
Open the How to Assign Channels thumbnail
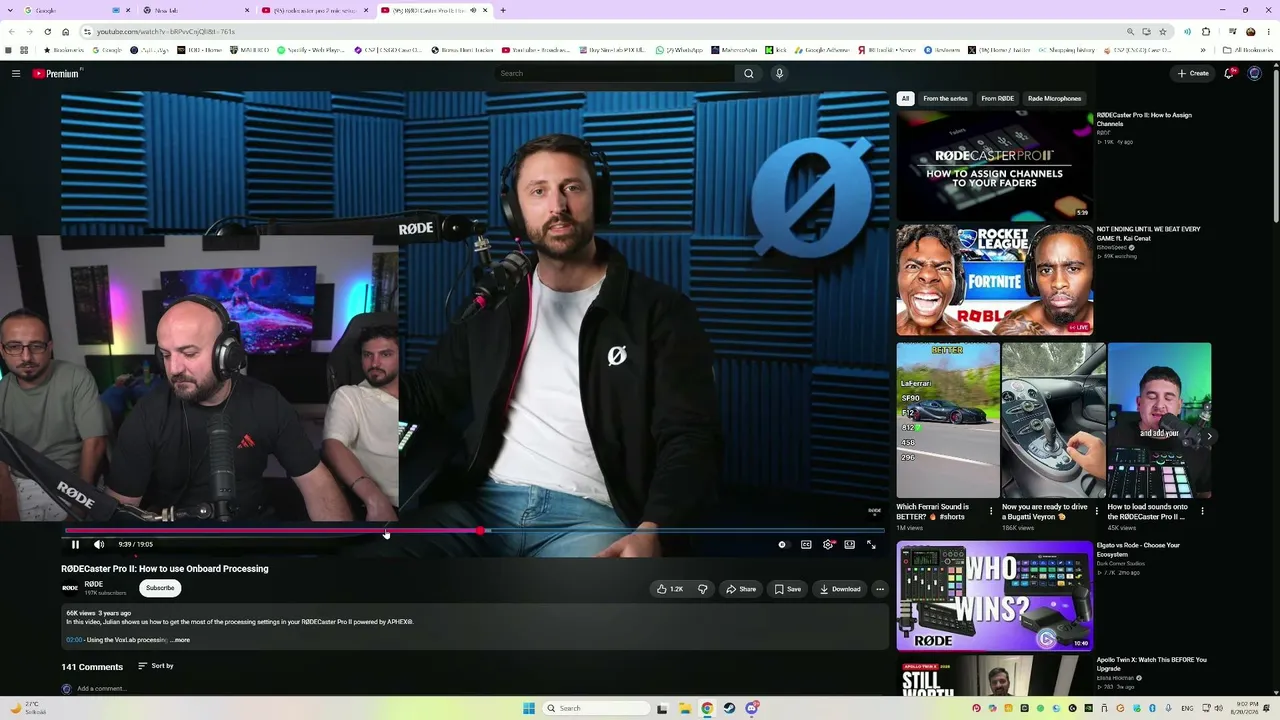994,165
